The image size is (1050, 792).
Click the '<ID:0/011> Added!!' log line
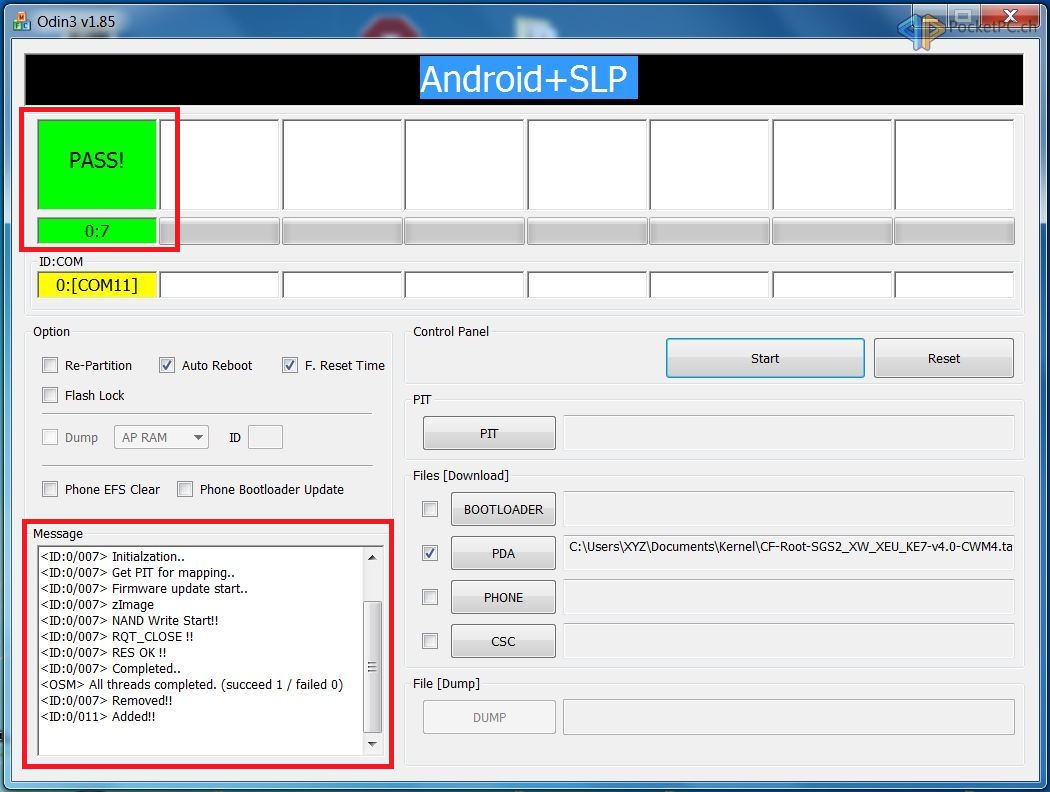pyautogui.click(x=98, y=716)
